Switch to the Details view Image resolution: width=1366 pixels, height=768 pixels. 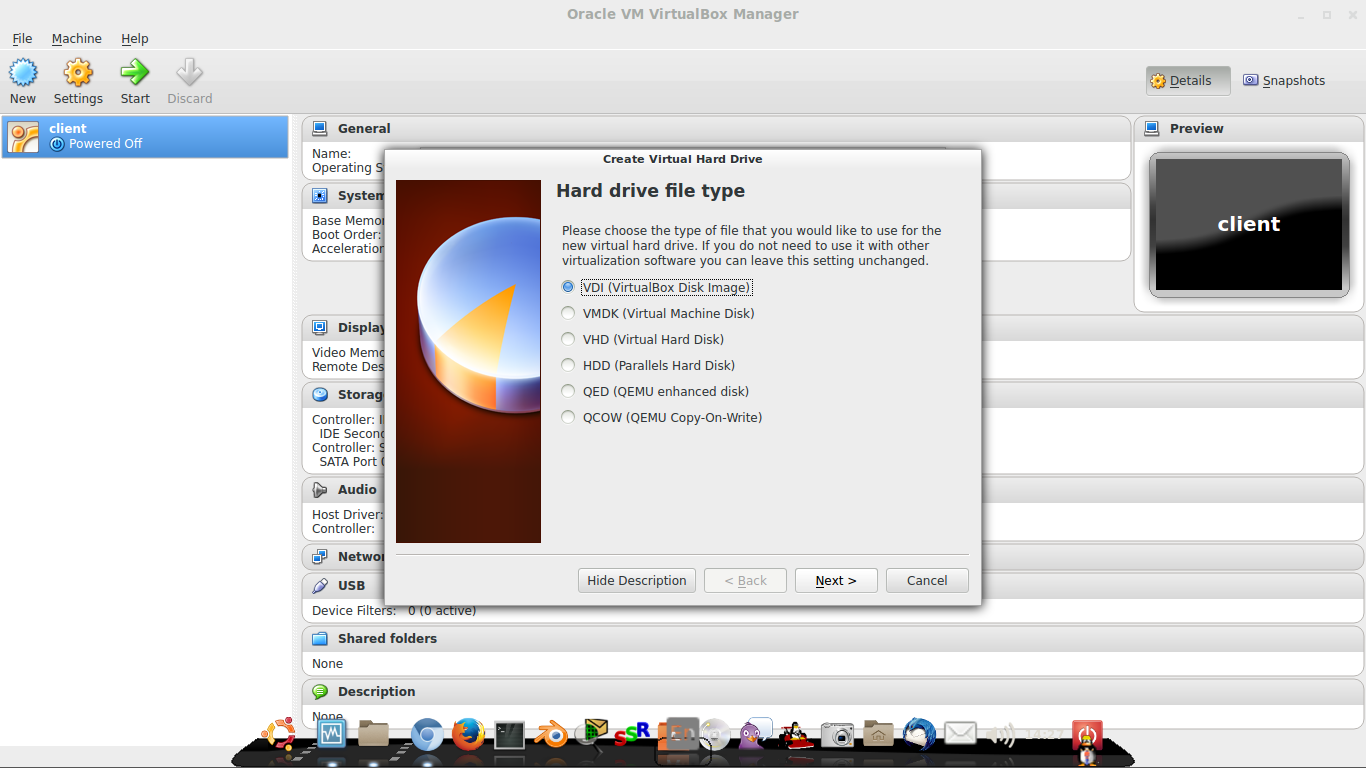[1188, 81]
